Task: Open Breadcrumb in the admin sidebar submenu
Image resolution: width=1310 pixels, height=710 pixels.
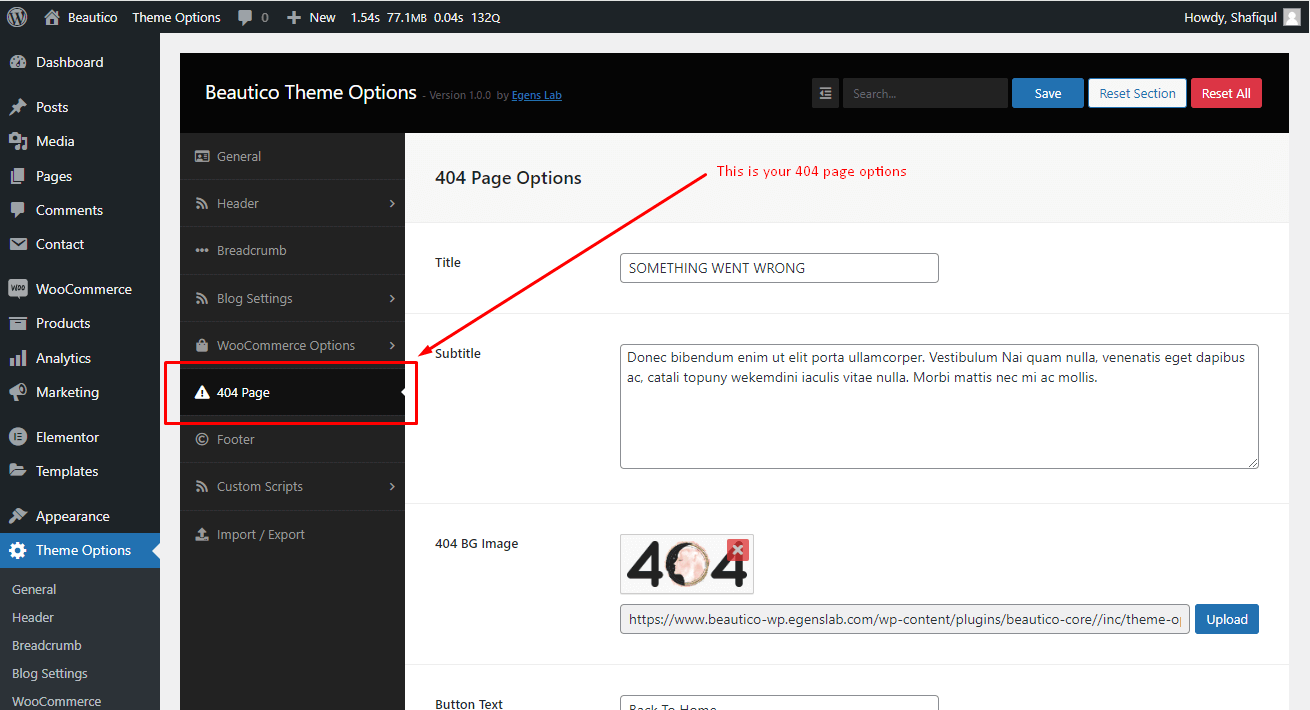Action: [47, 645]
